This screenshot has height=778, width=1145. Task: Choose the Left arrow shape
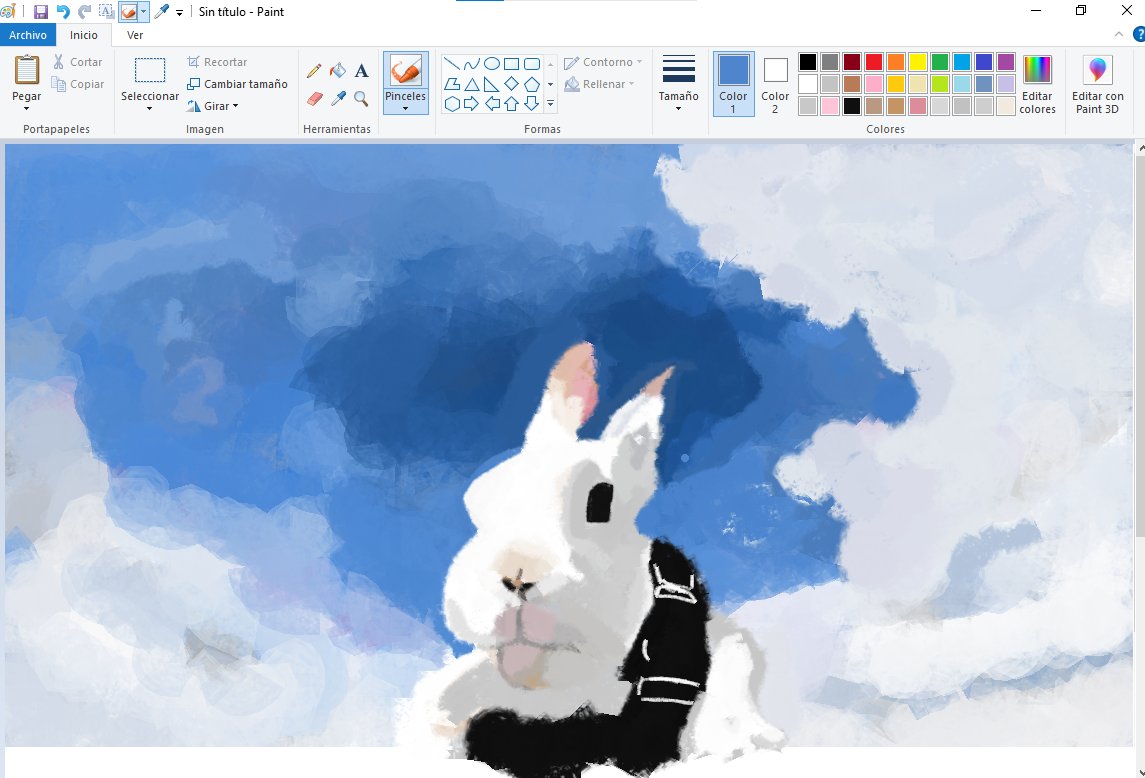point(491,104)
